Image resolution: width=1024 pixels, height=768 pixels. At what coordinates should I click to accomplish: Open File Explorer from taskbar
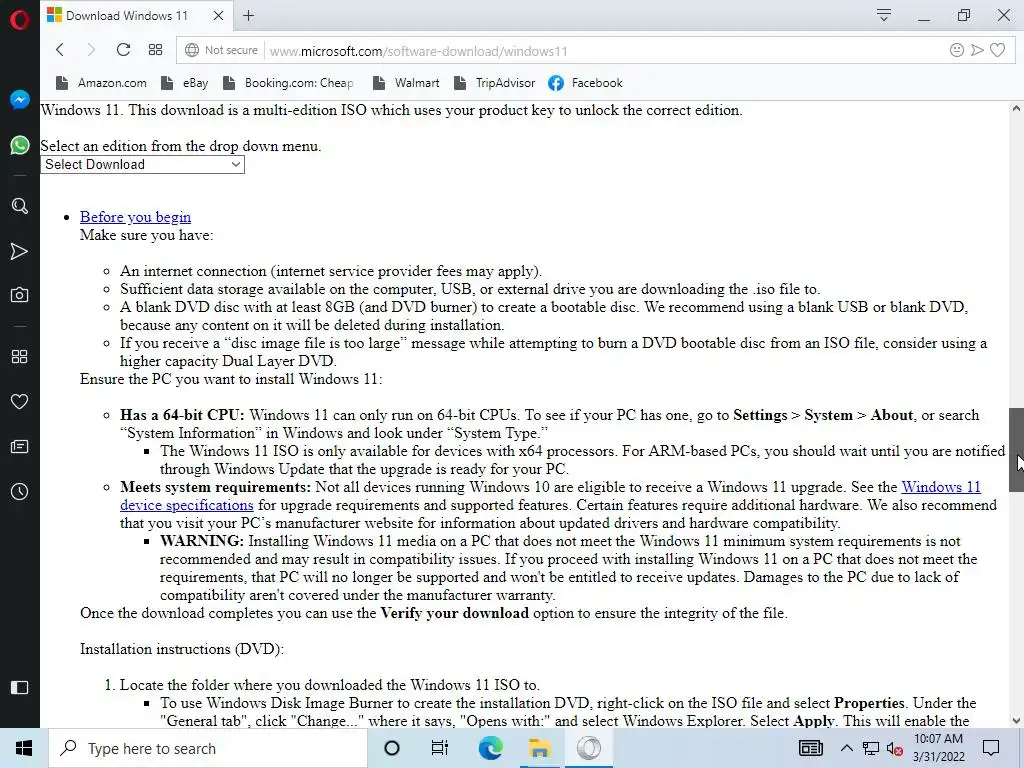coord(539,748)
